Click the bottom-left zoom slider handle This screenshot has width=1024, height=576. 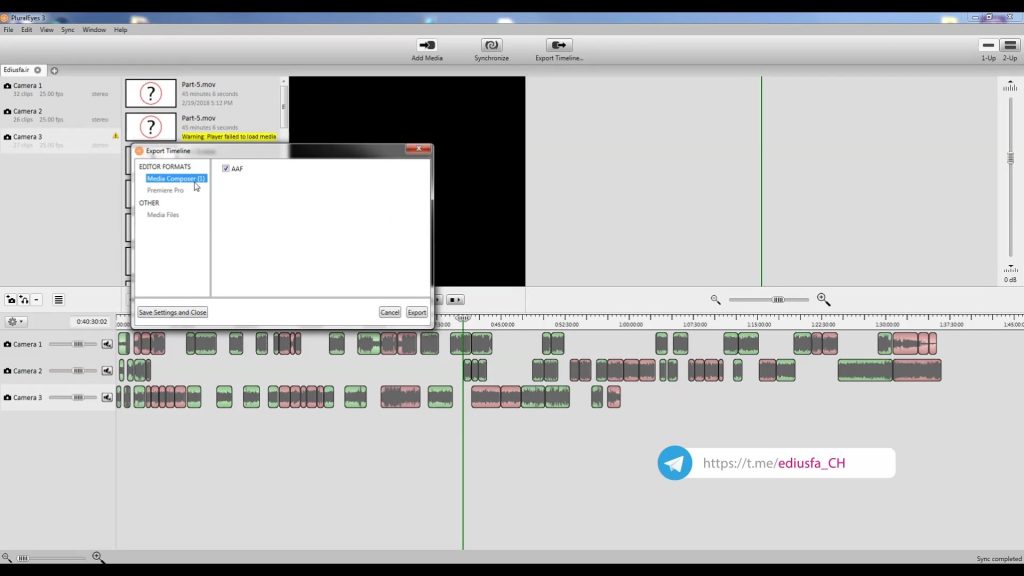pos(23,558)
